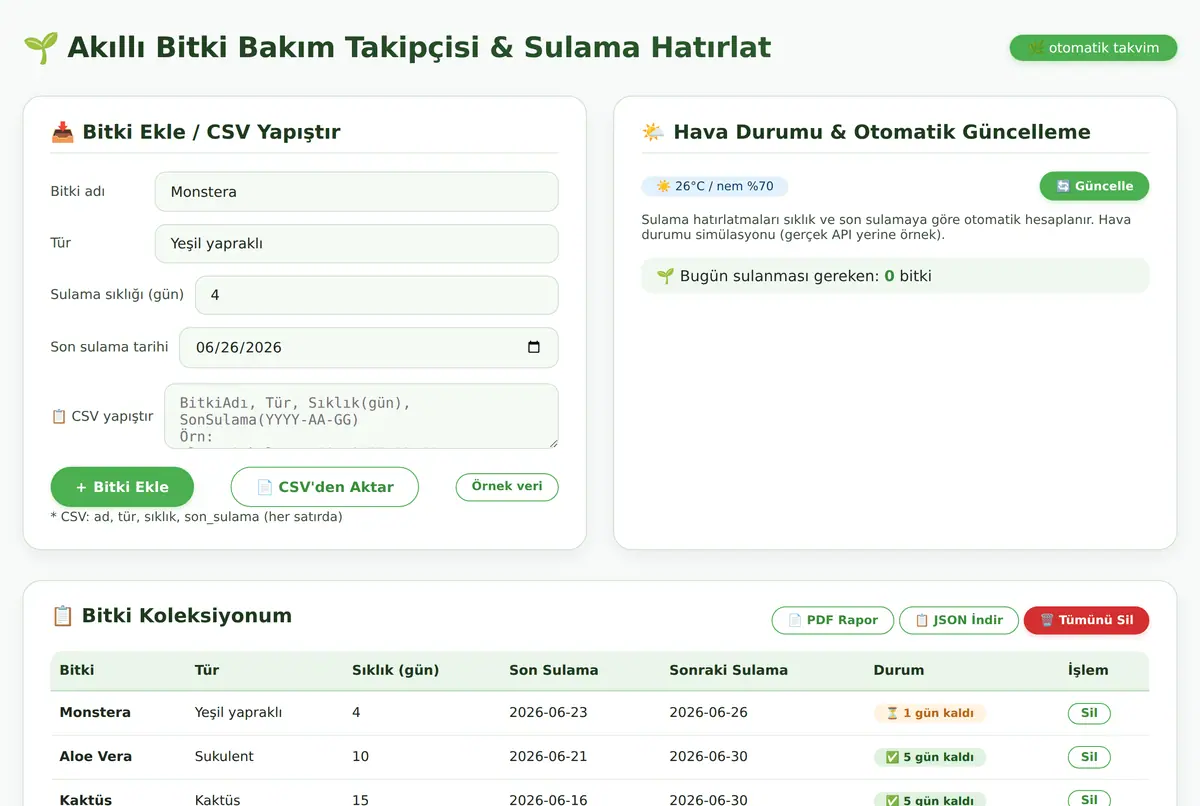Click the Aloe Vera name cell
This screenshot has height=806, width=1200.
96,757
